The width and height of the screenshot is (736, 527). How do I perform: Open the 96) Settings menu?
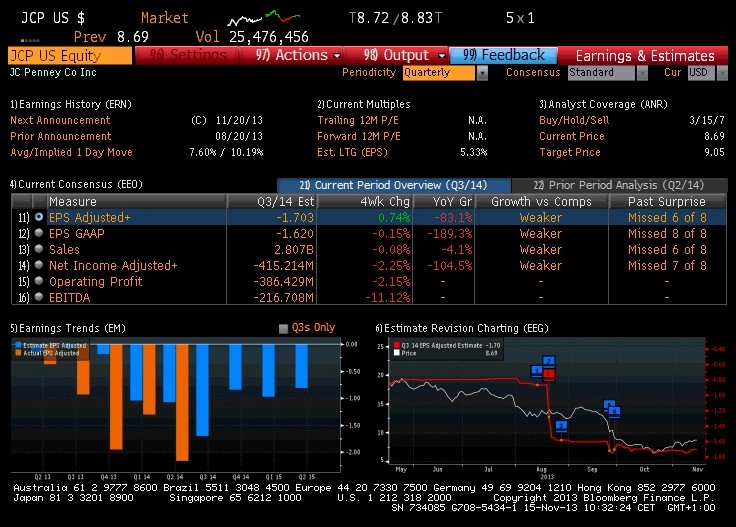(x=187, y=55)
